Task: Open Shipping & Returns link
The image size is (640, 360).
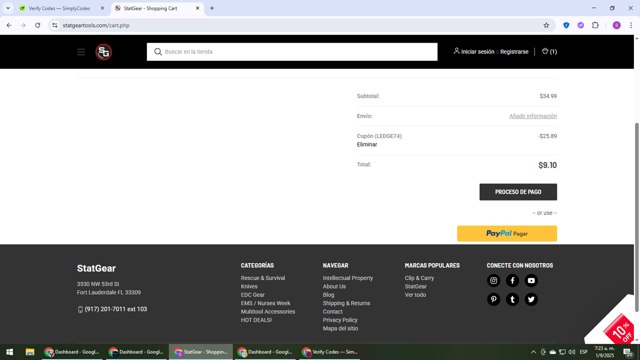Action: tap(347, 303)
